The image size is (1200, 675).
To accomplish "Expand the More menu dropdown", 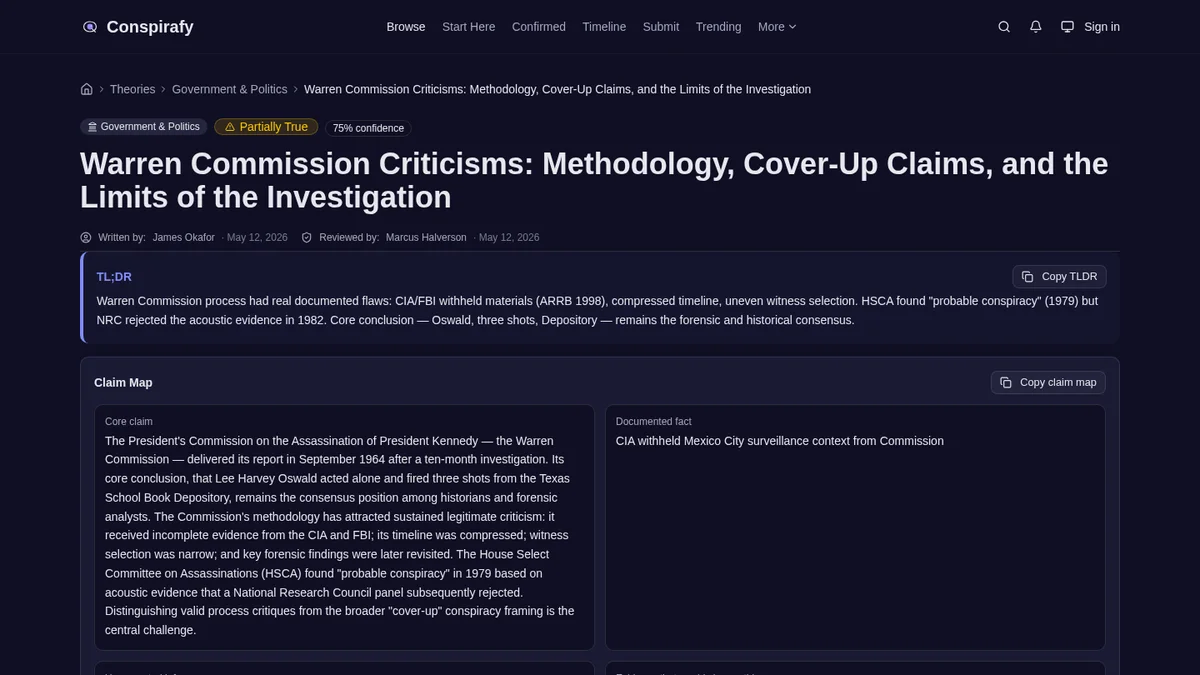I will (x=777, y=27).
